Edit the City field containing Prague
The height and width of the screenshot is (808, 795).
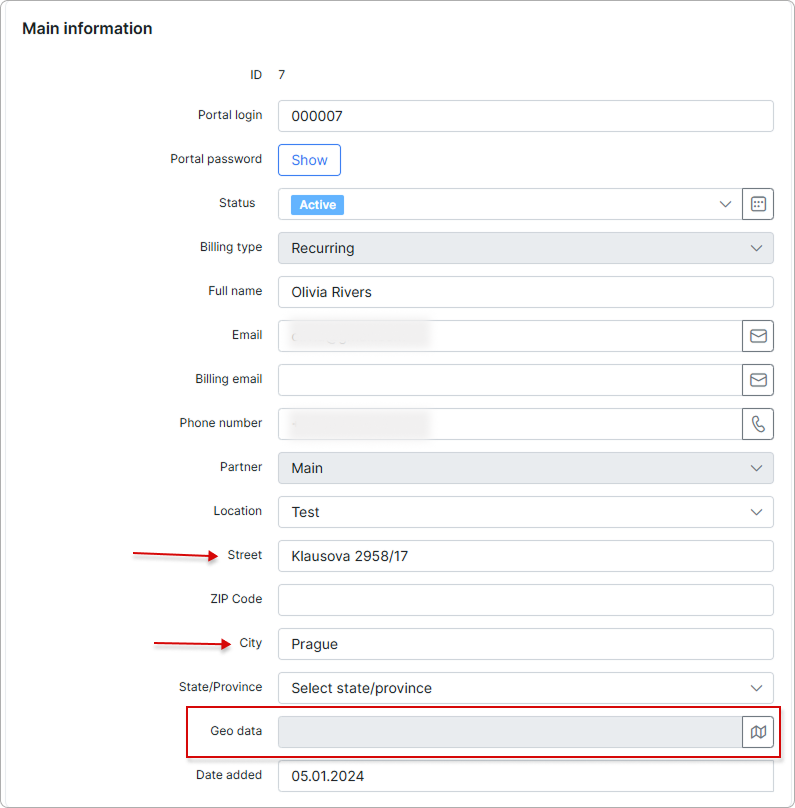525,644
